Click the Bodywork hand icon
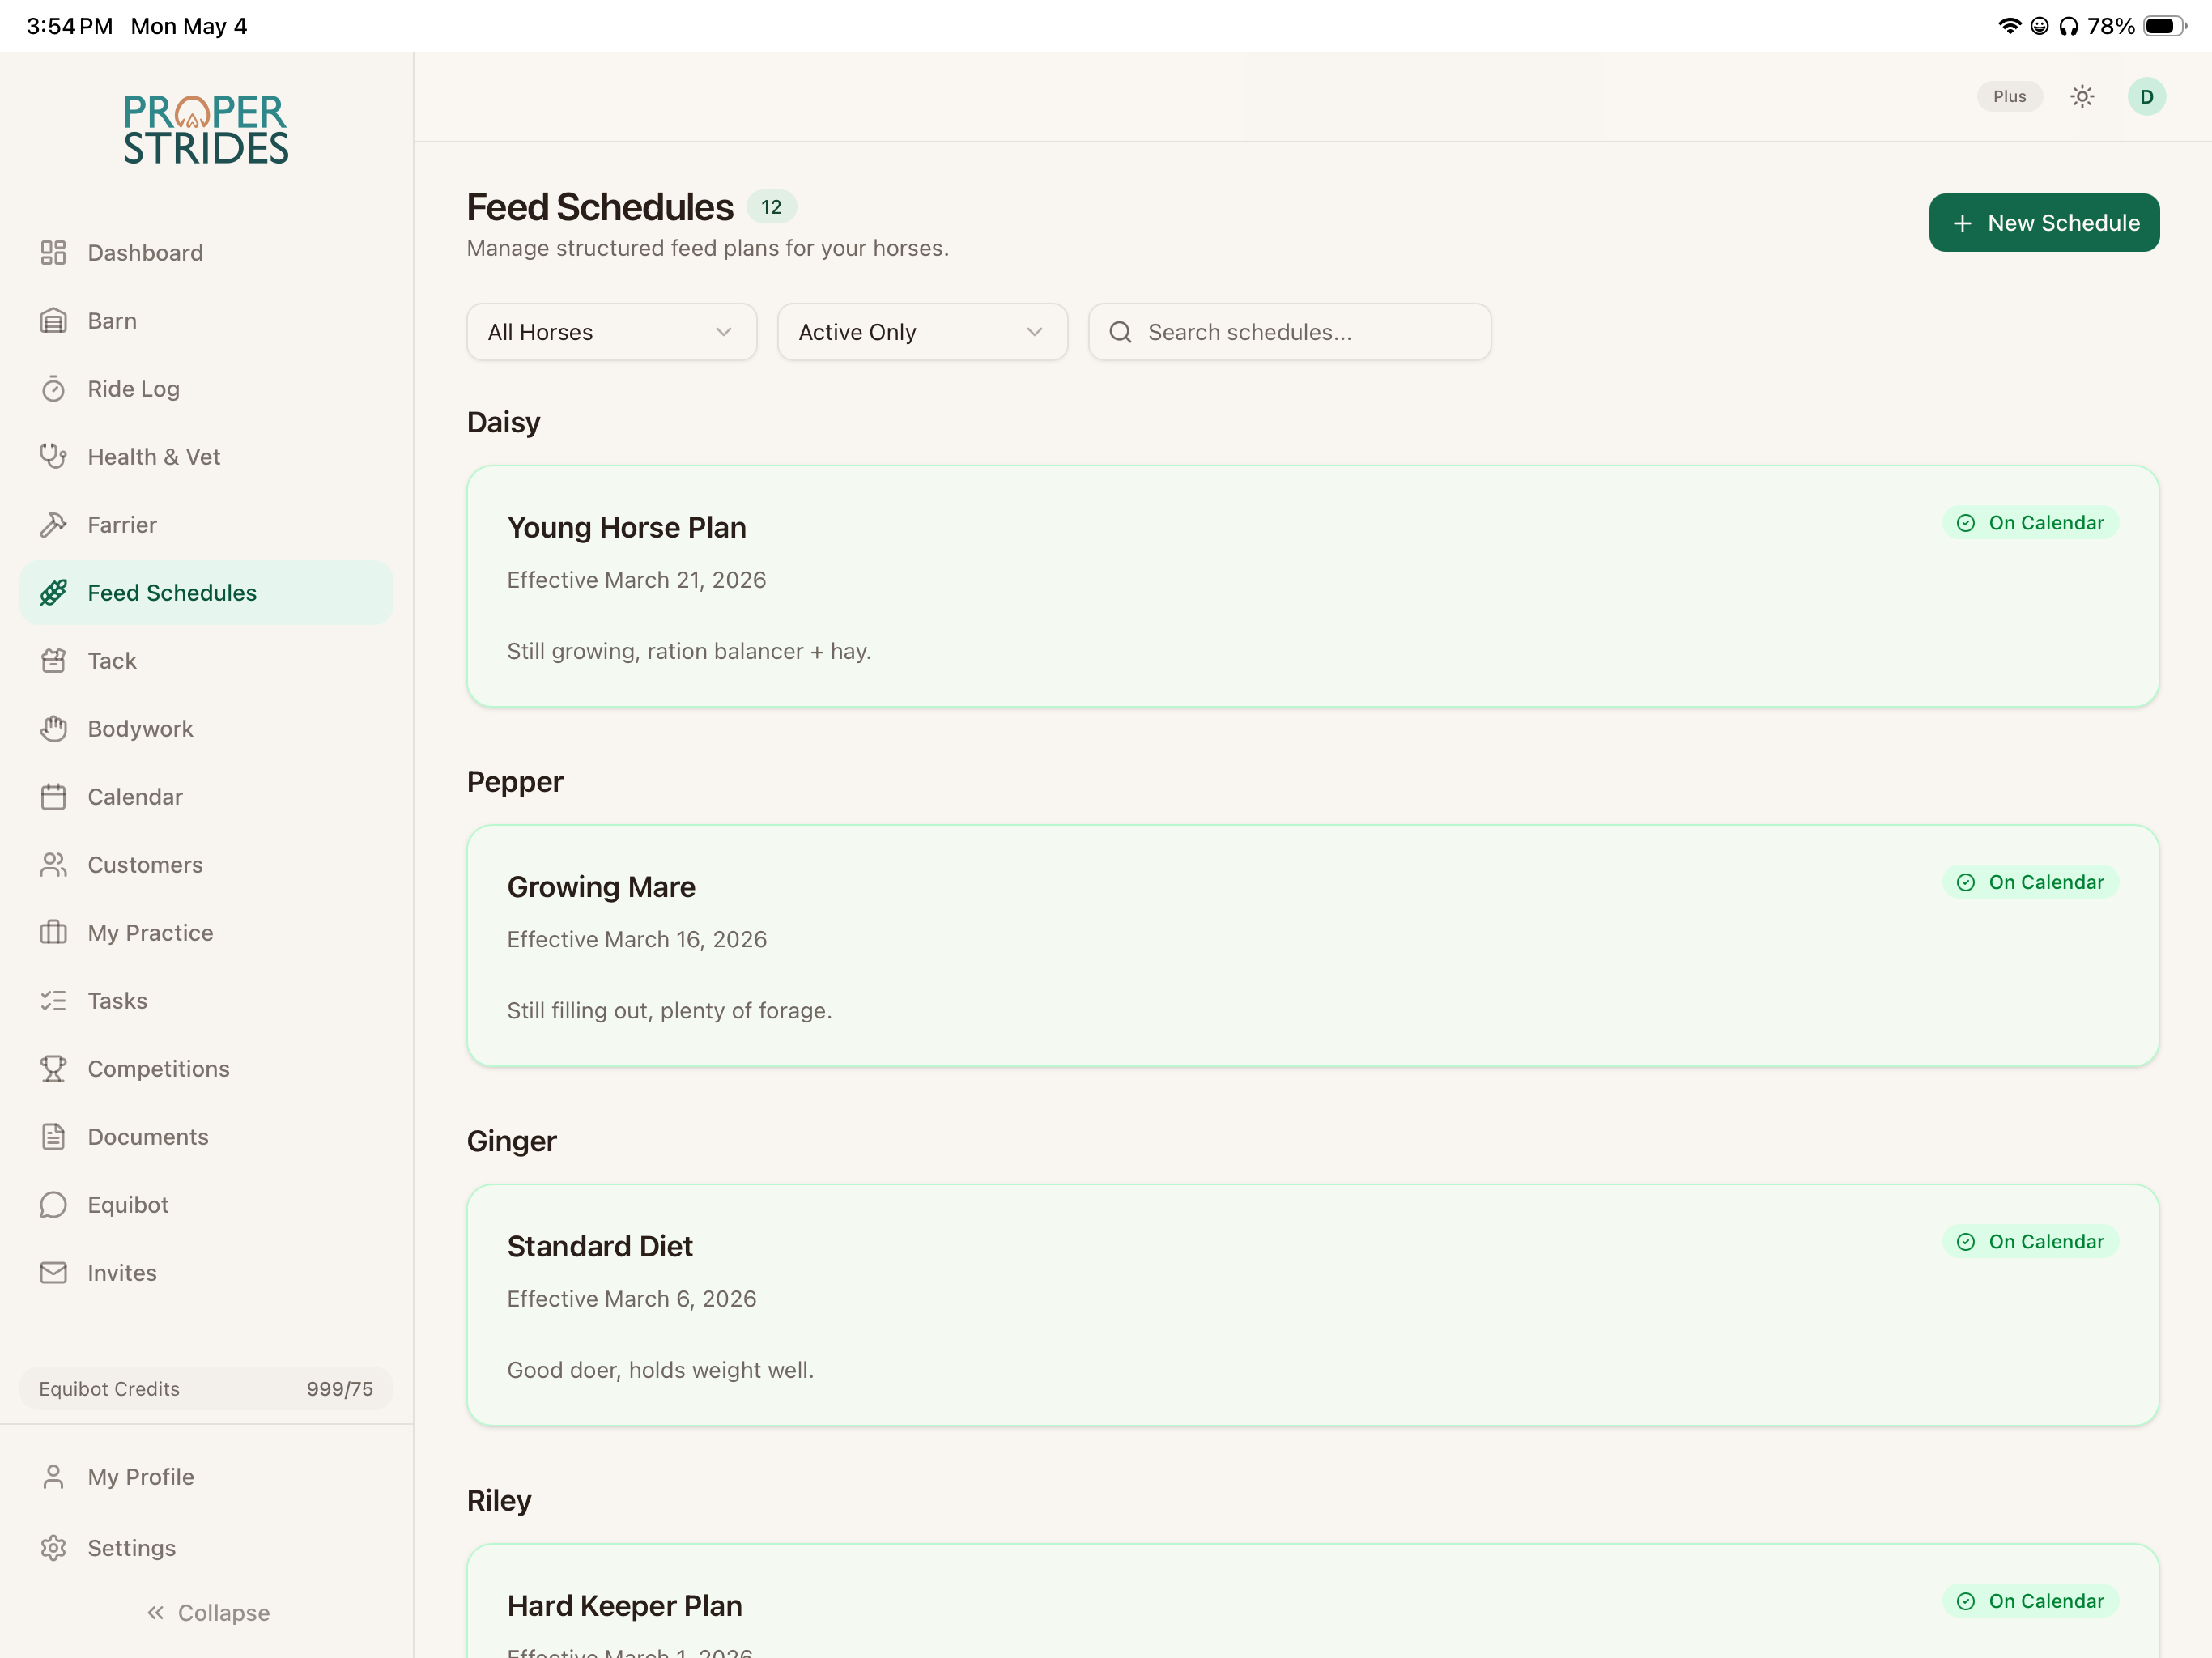This screenshot has height=1658, width=2212. tap(53, 729)
